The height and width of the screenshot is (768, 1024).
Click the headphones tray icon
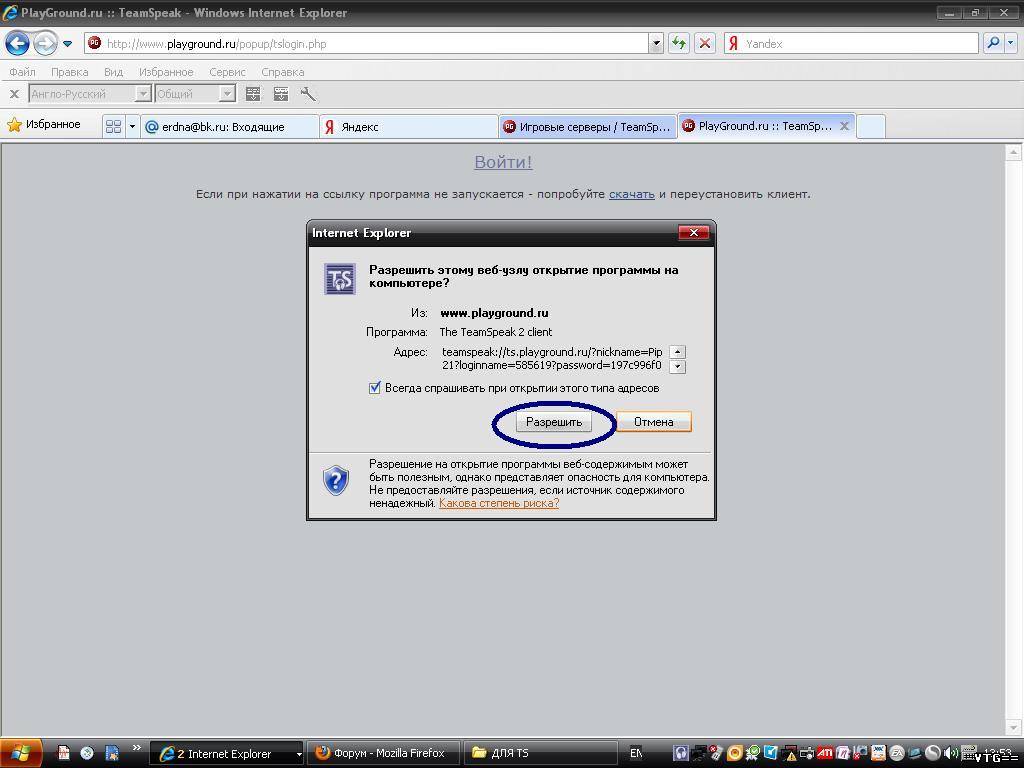[680, 754]
